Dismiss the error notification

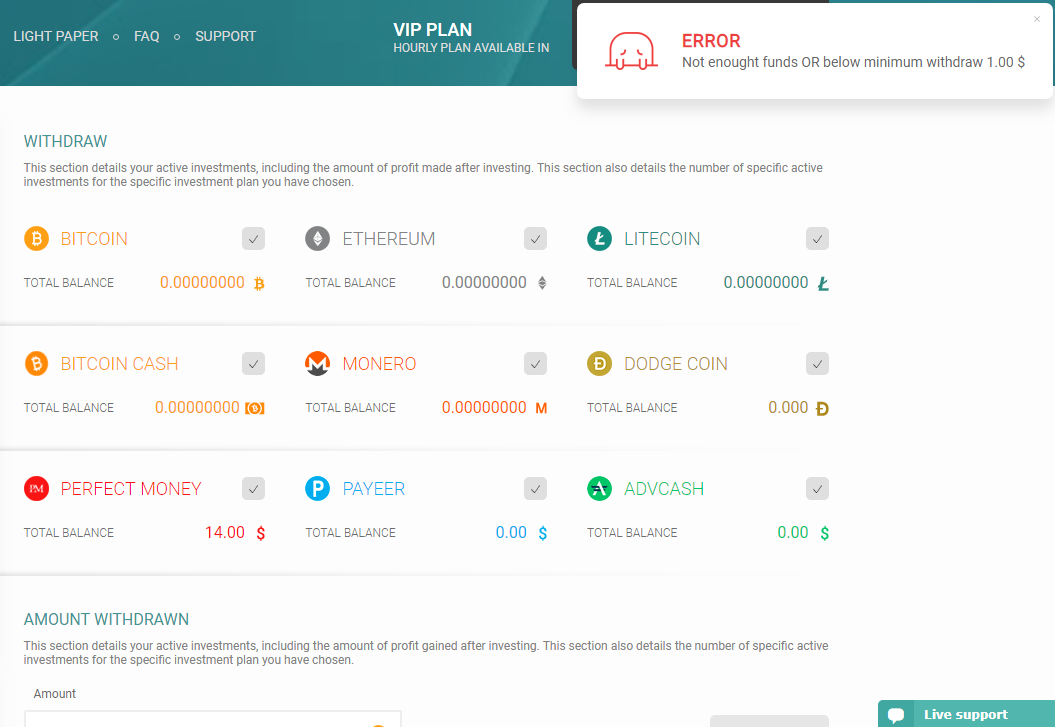pos(1037,19)
